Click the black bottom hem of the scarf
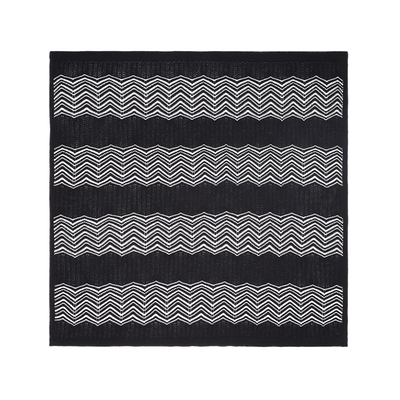This screenshot has width=400, height=400. (199, 336)
